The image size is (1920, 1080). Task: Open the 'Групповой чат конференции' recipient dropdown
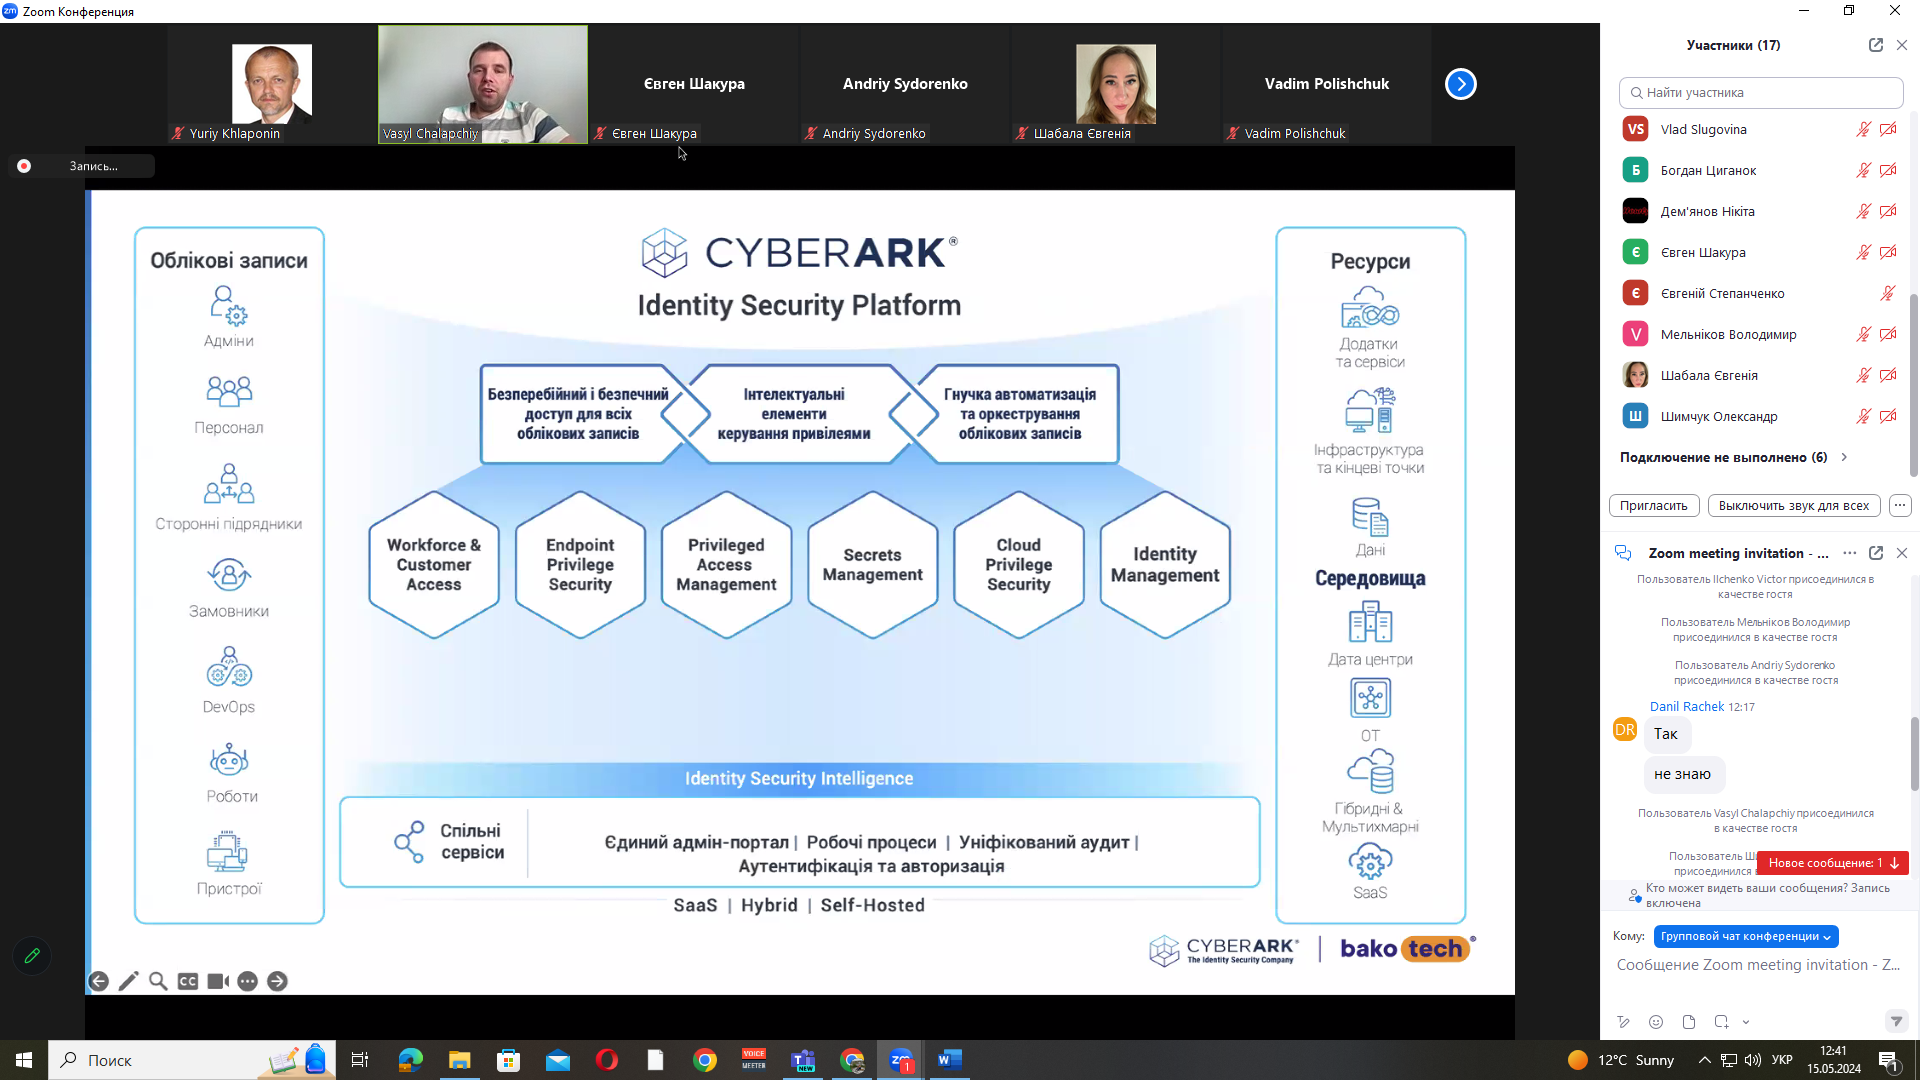[x=1745, y=936]
